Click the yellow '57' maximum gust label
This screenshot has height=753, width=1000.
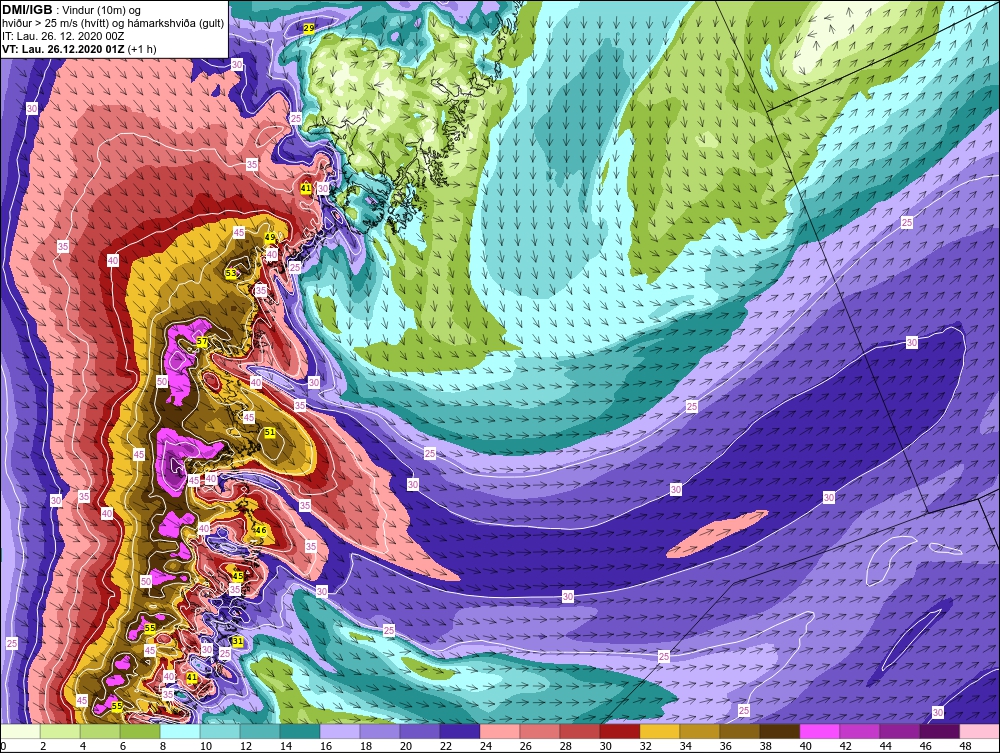click(x=202, y=342)
